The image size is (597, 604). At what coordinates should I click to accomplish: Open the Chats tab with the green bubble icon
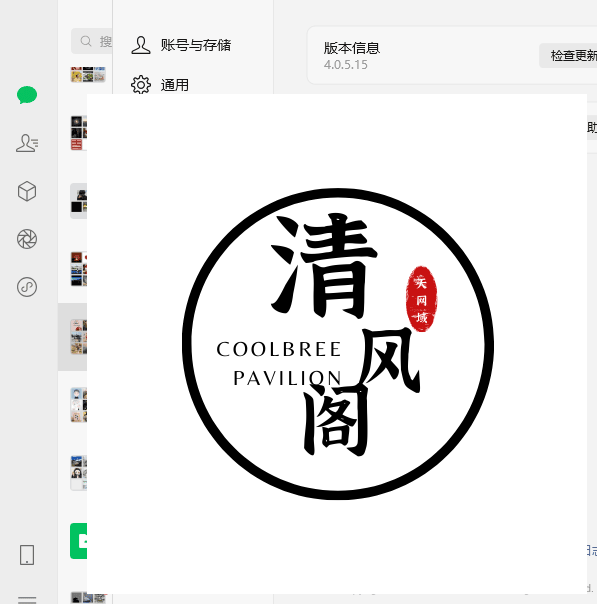click(27, 95)
